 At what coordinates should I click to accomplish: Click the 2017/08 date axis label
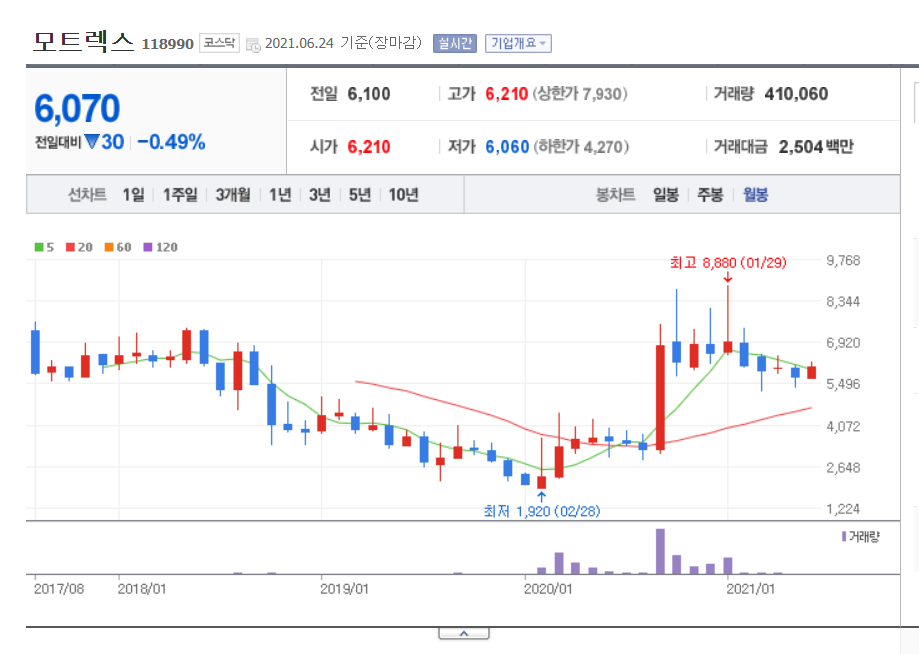(59, 588)
